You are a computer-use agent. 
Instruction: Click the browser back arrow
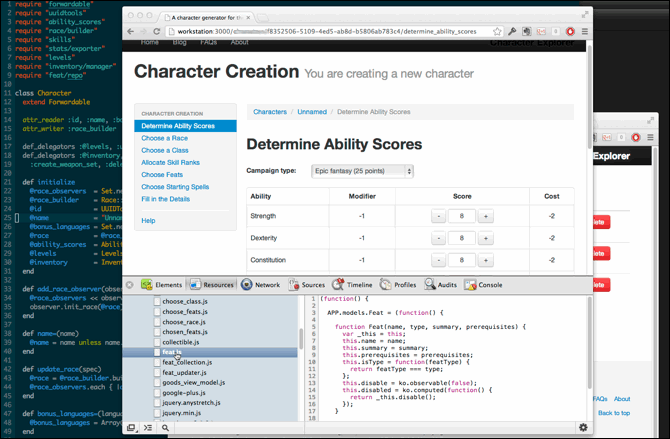[131, 32]
